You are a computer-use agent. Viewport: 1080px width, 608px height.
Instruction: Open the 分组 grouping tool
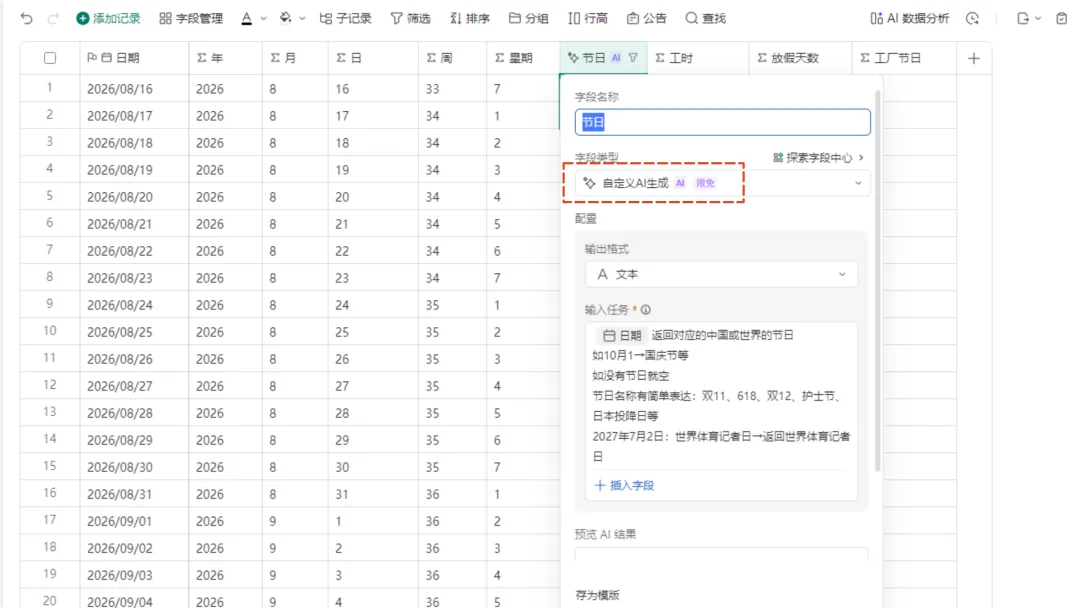tap(528, 19)
